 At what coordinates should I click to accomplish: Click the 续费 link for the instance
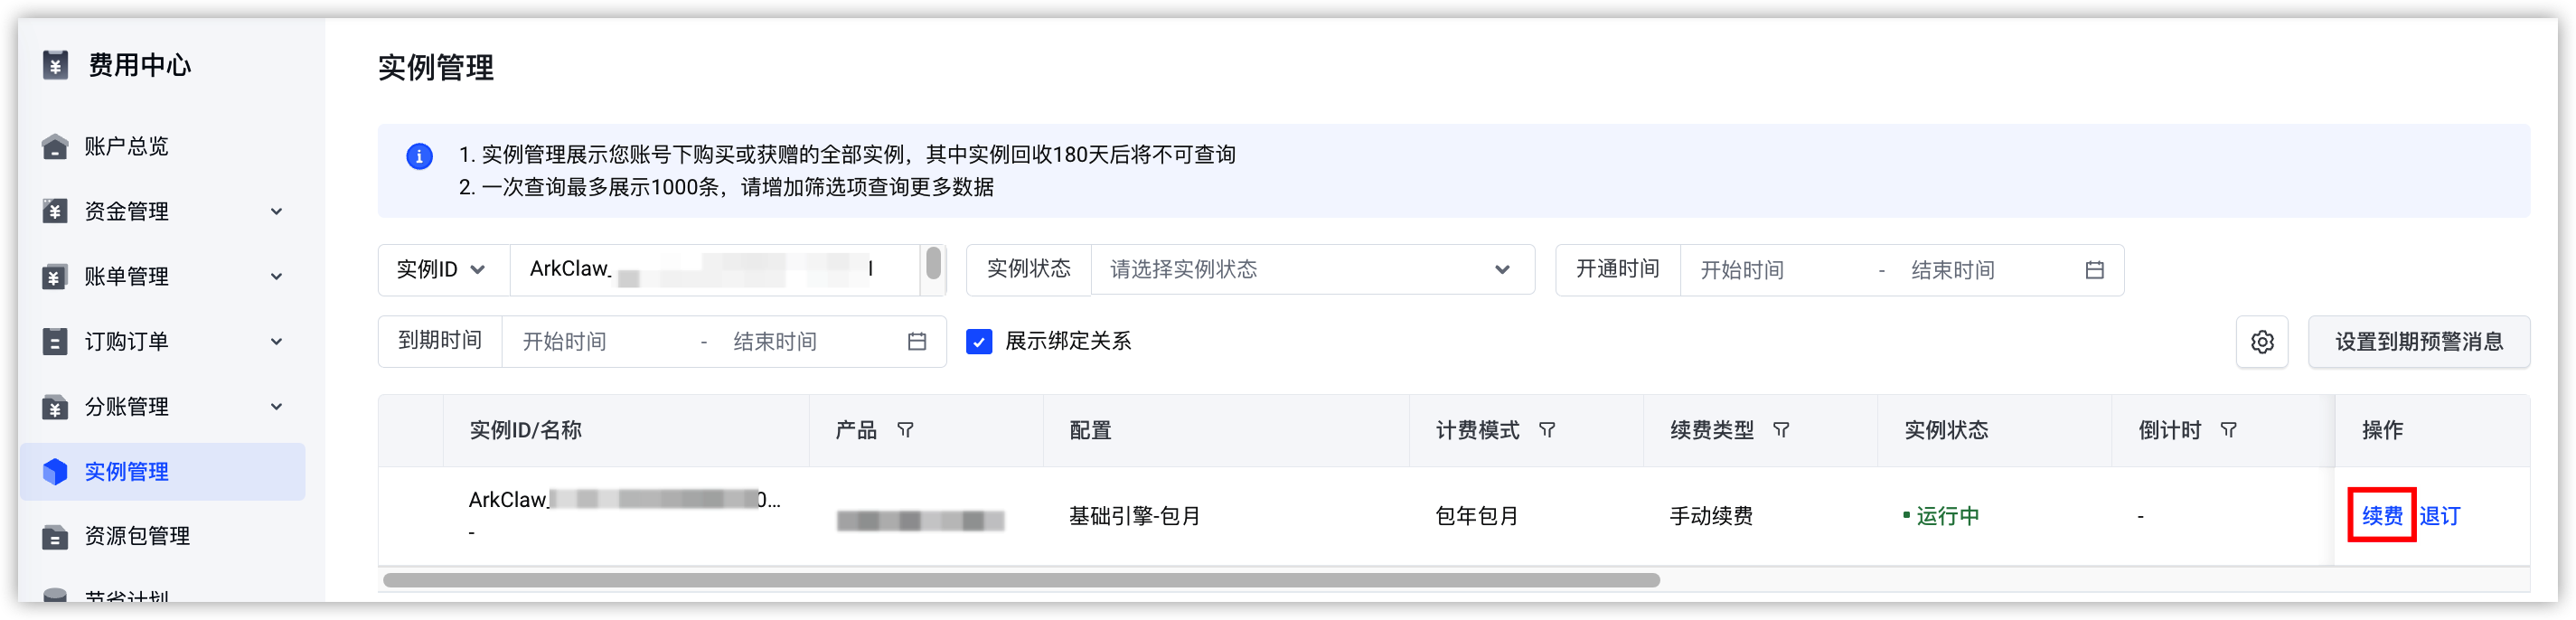2381,516
